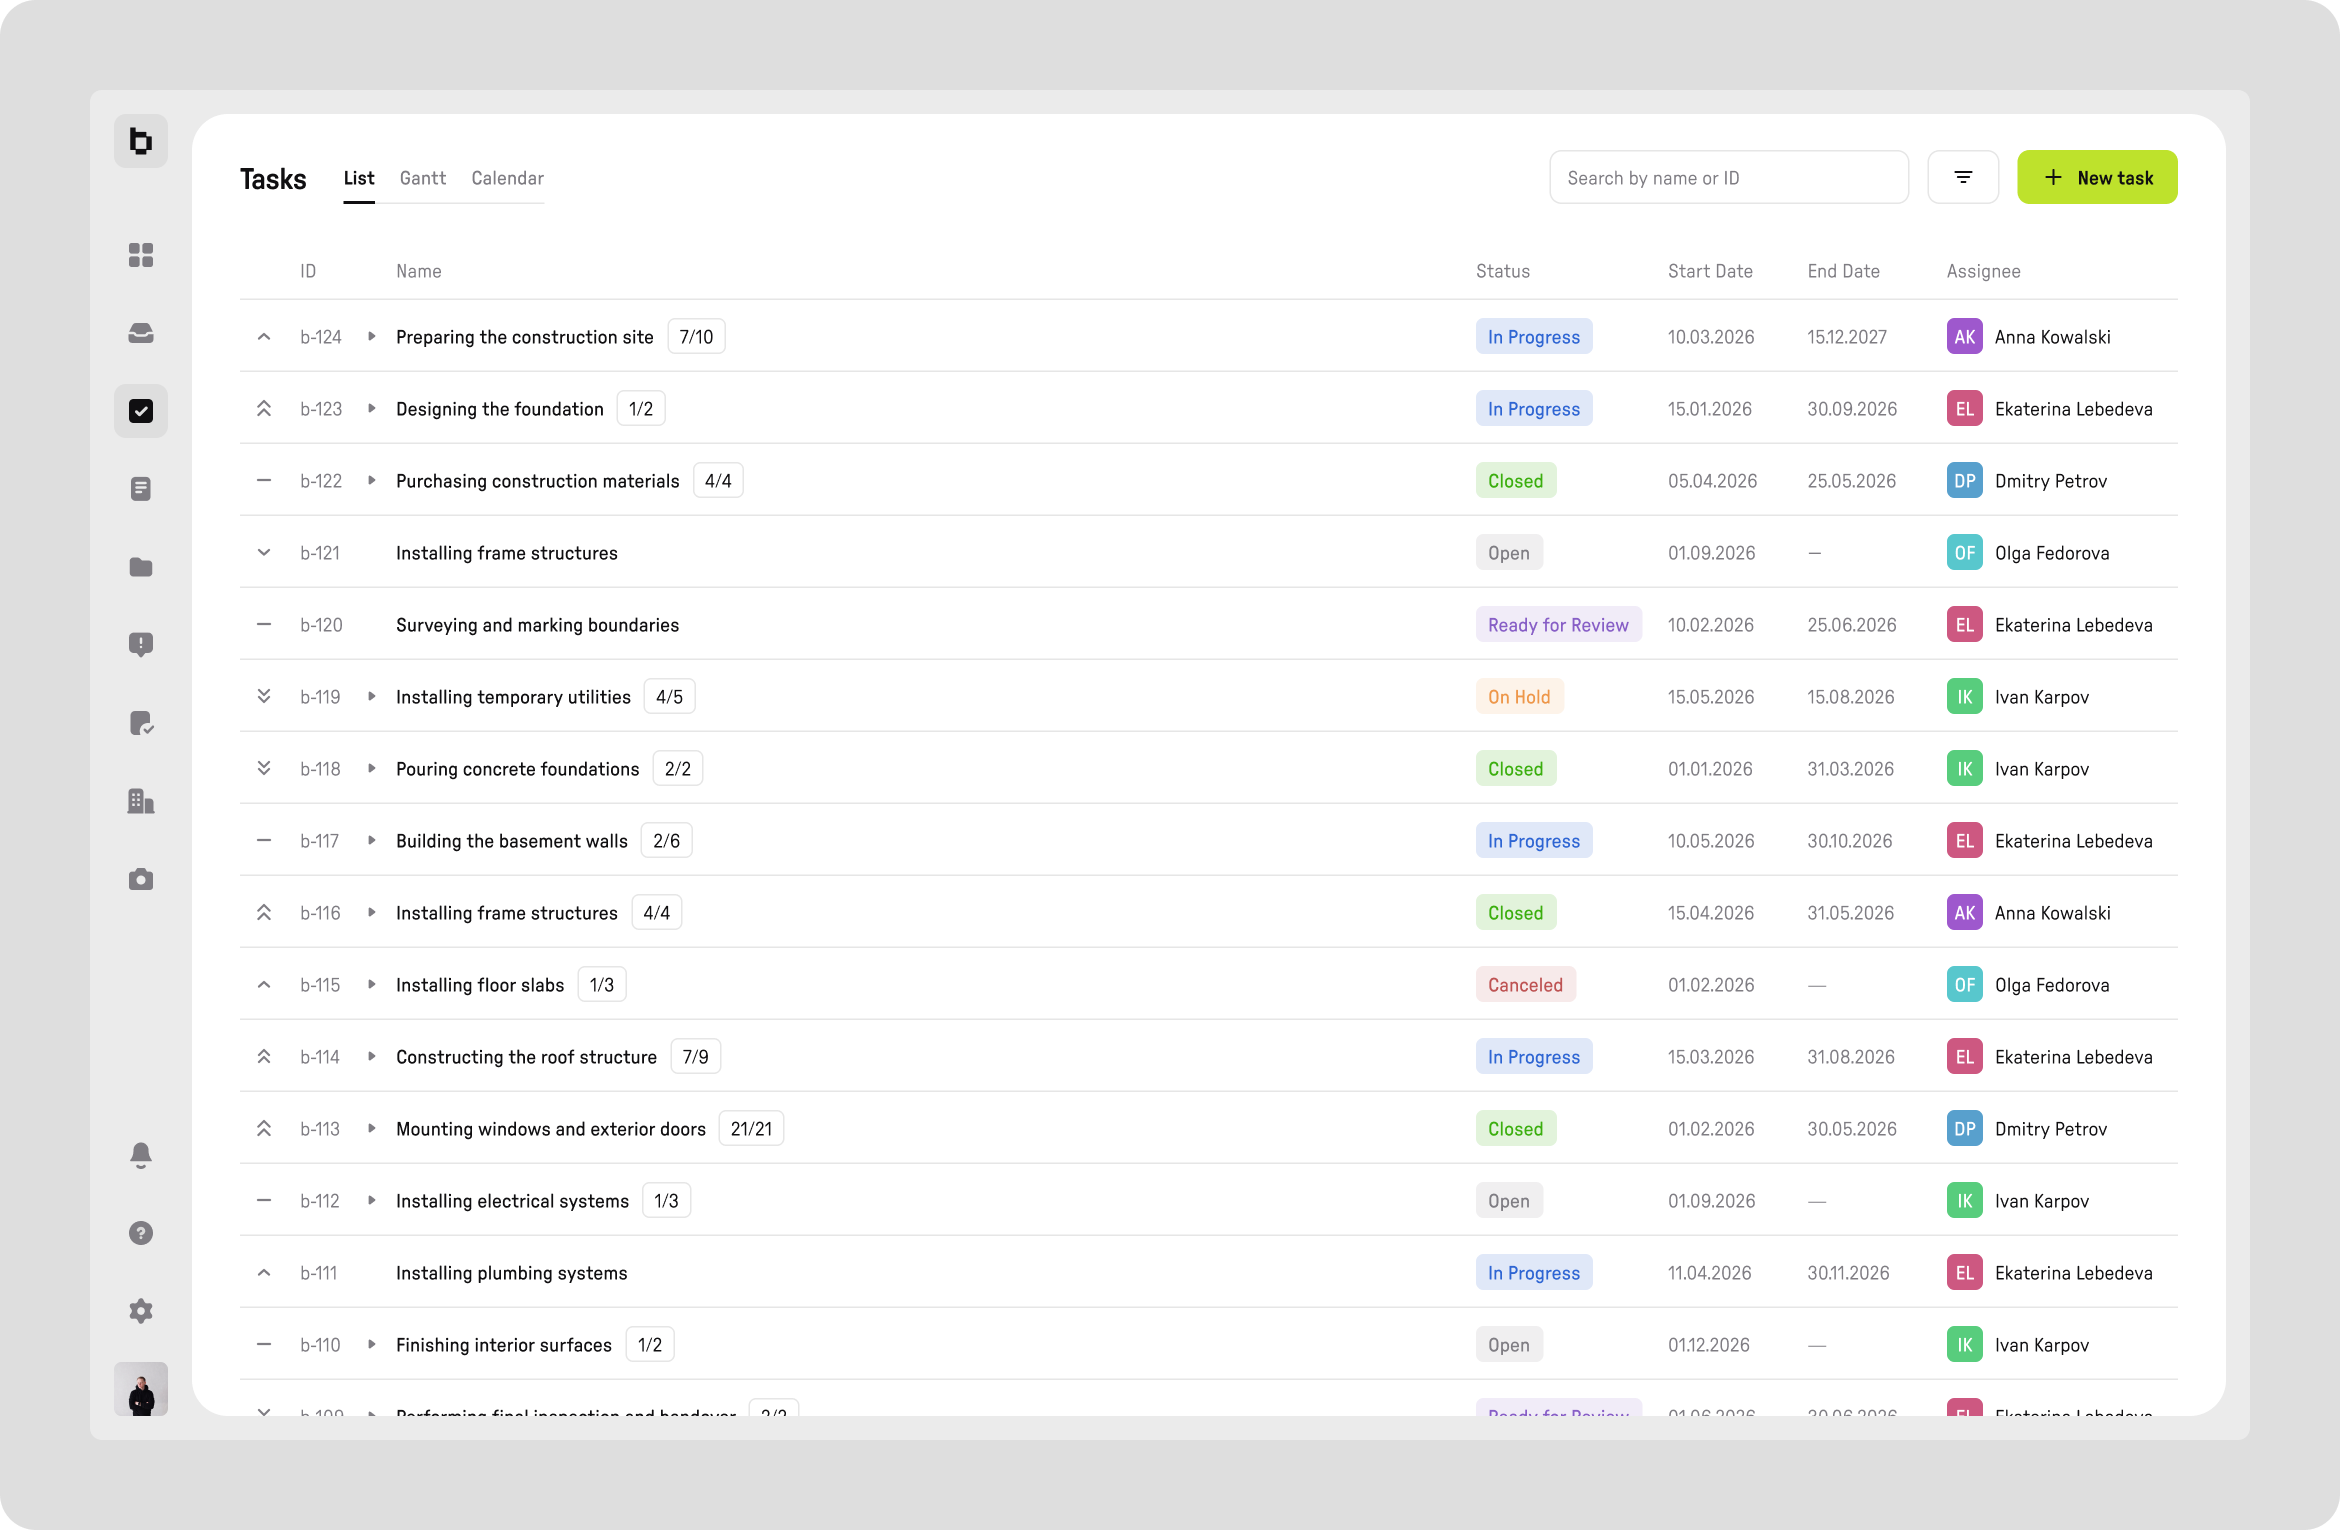
Task: Click the New task button
Action: 2097,177
